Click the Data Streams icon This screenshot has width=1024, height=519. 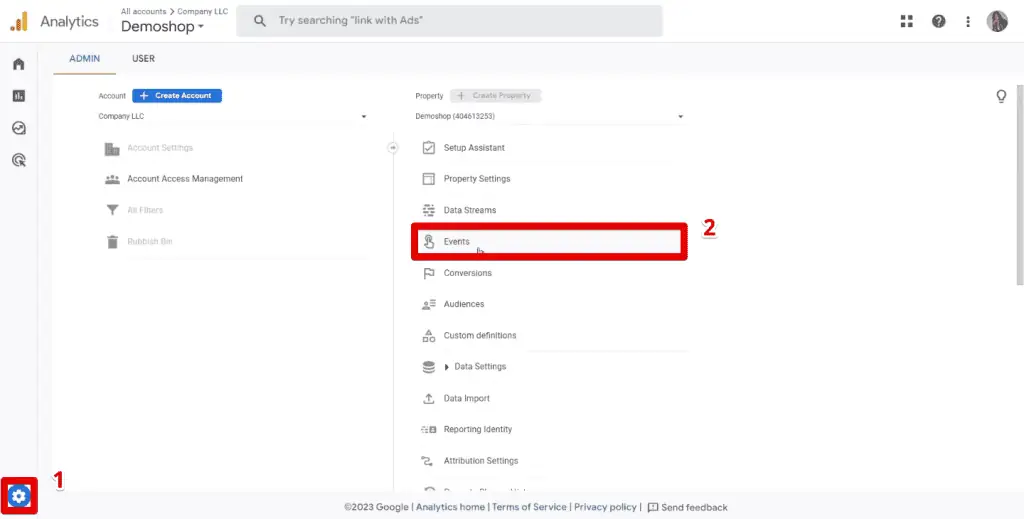[428, 210]
